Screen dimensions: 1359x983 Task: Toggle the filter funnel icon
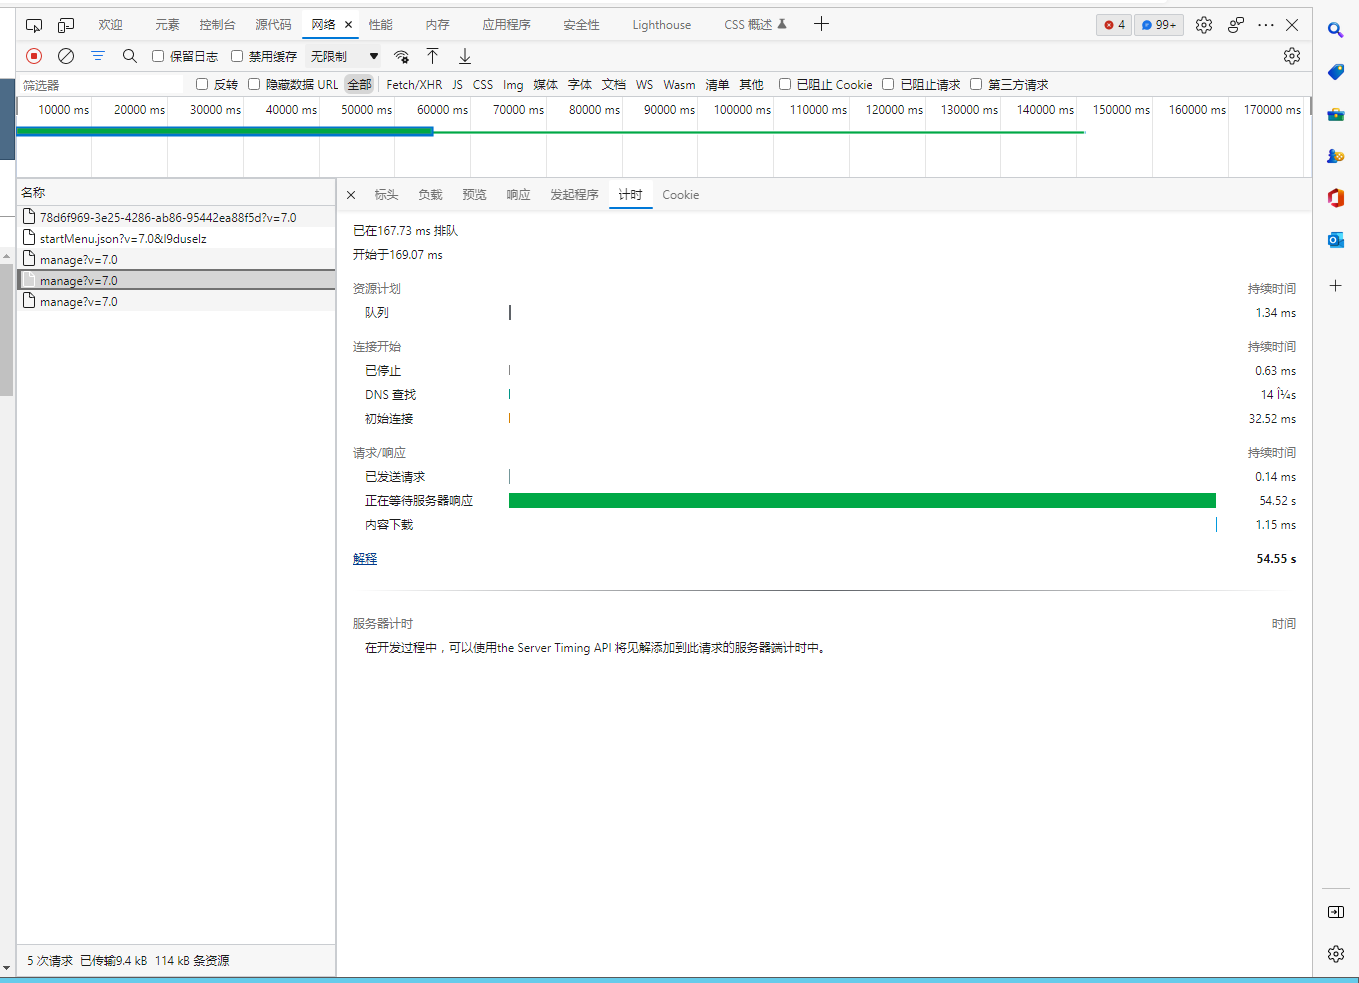98,56
